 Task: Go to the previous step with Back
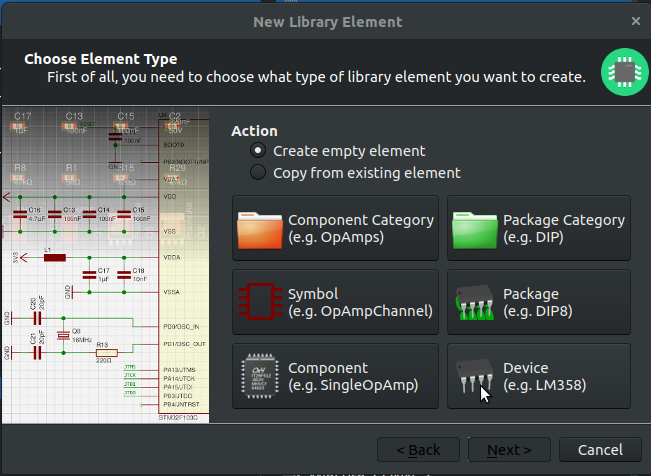(418, 449)
